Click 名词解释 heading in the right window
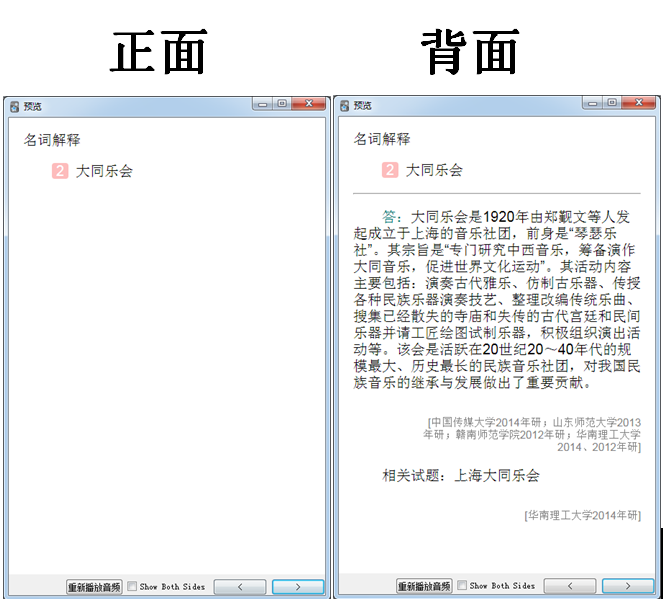The image size is (665, 599). (x=382, y=139)
